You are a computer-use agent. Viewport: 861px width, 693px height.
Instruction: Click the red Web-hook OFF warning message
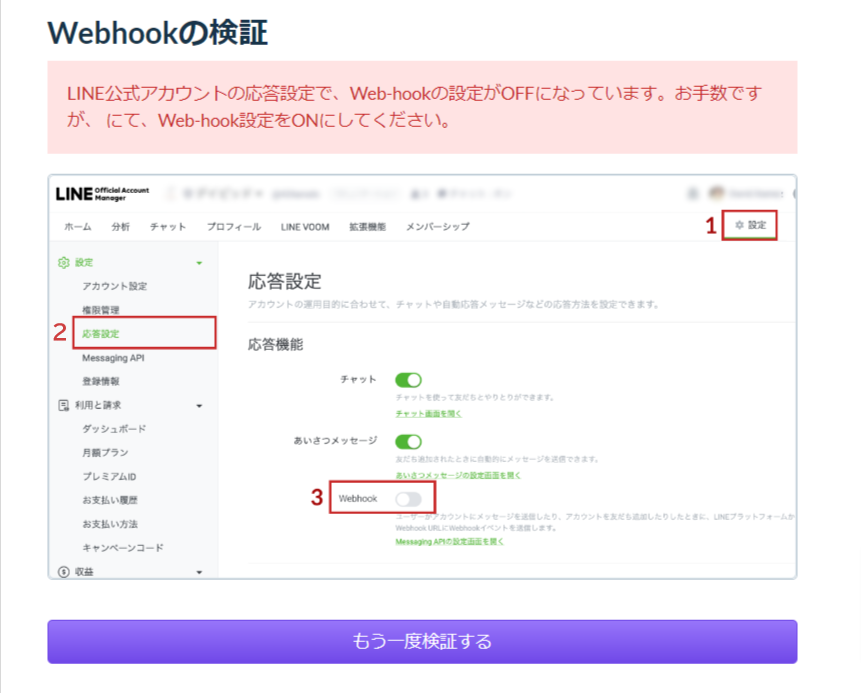(x=422, y=107)
